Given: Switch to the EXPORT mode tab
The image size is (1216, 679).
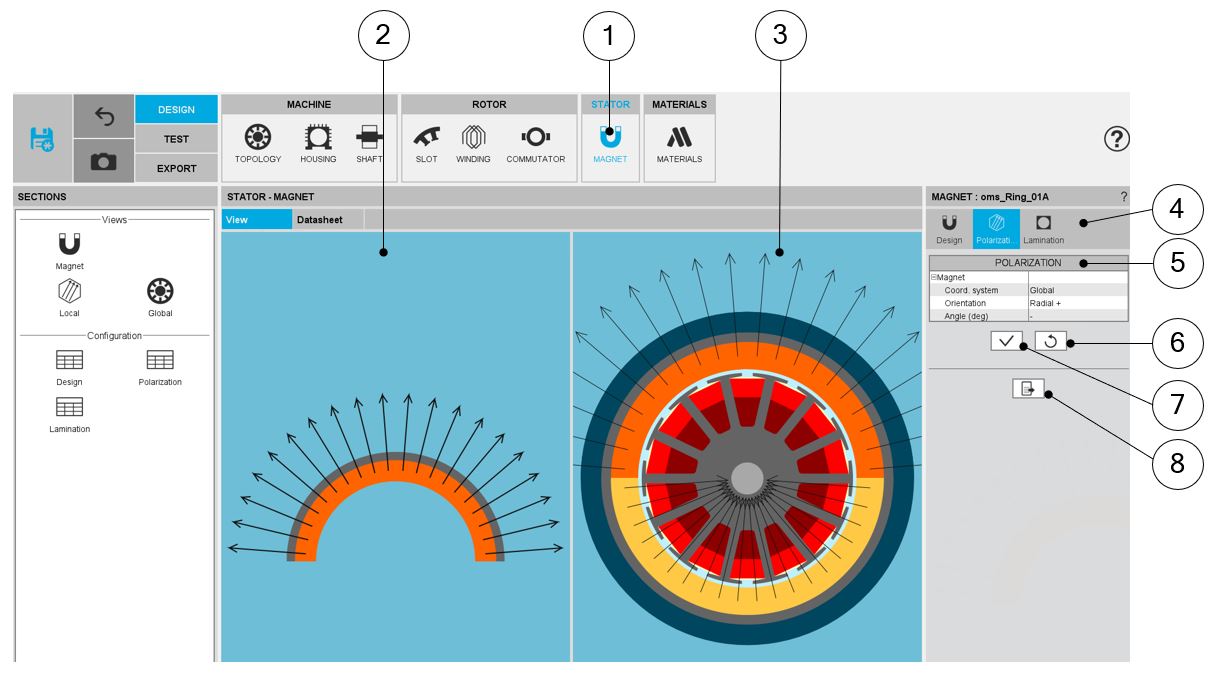Looking at the screenshot, I should tap(176, 168).
